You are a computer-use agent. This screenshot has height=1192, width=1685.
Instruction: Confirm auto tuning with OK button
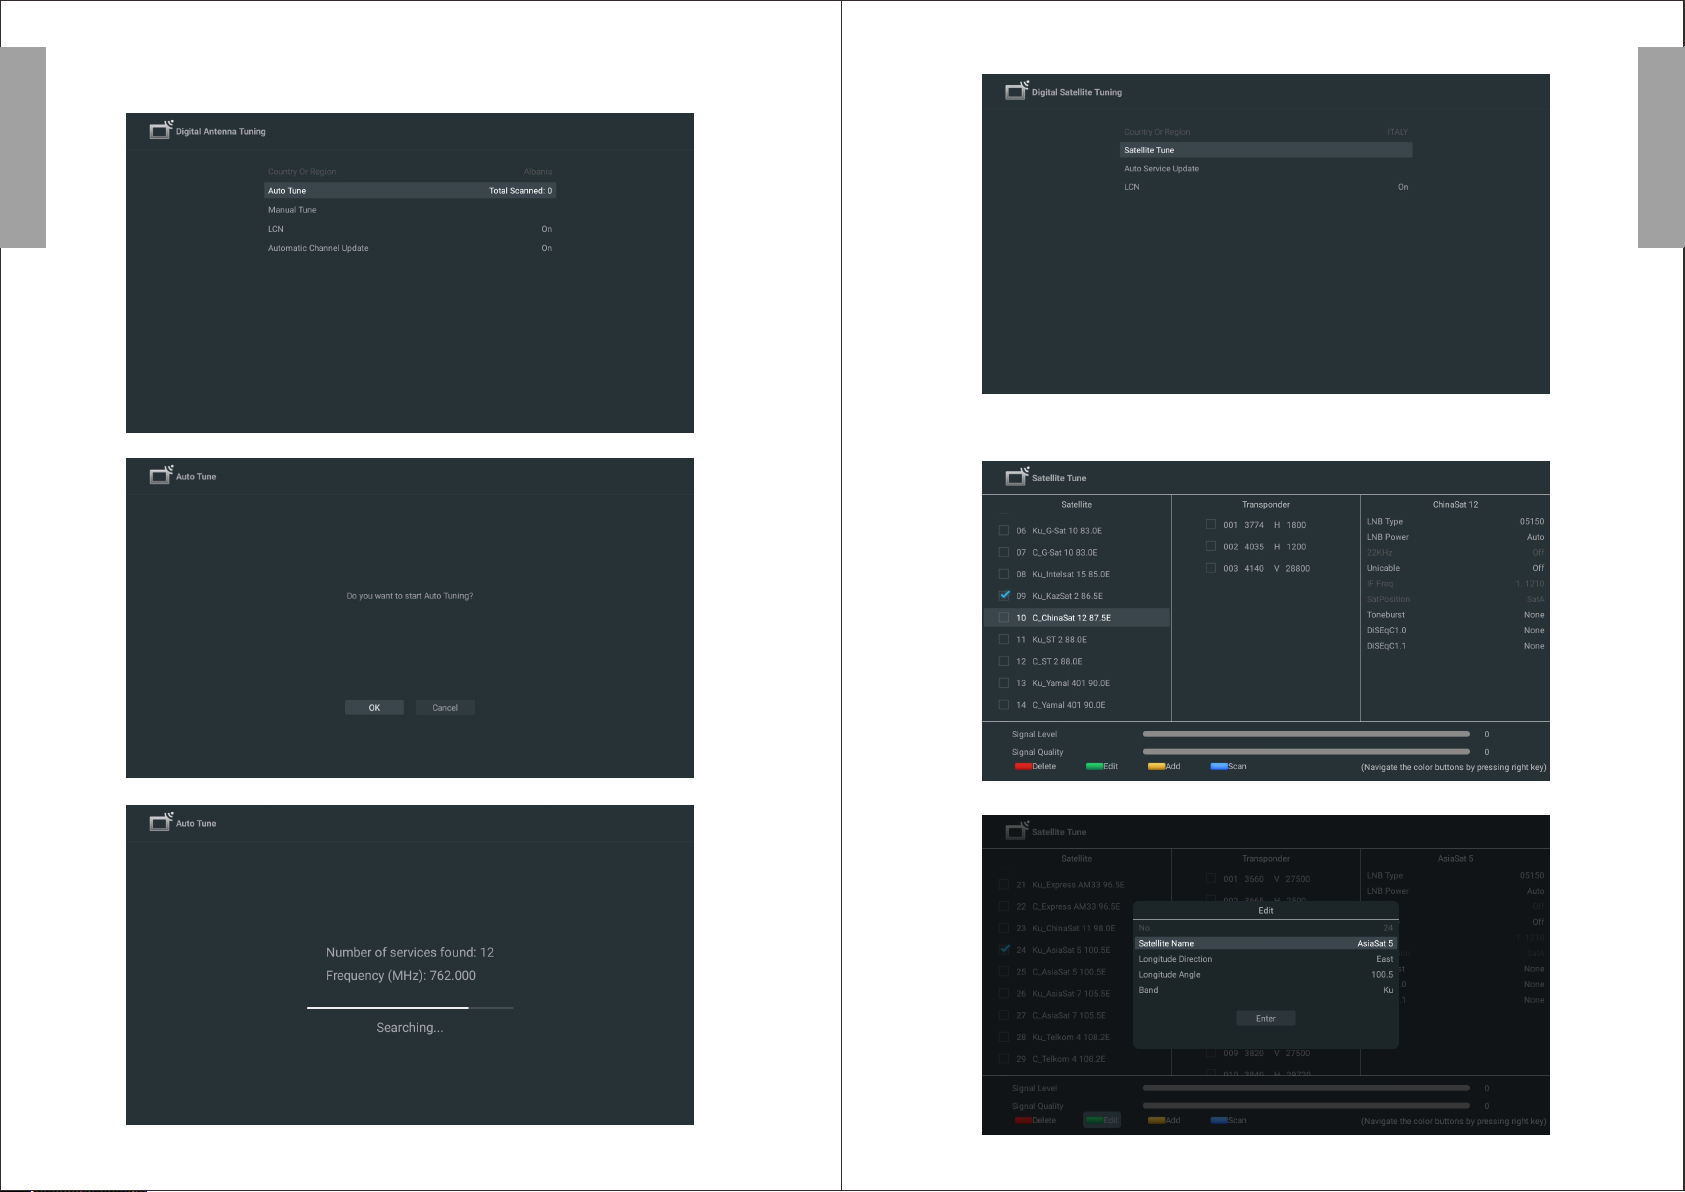coord(374,707)
